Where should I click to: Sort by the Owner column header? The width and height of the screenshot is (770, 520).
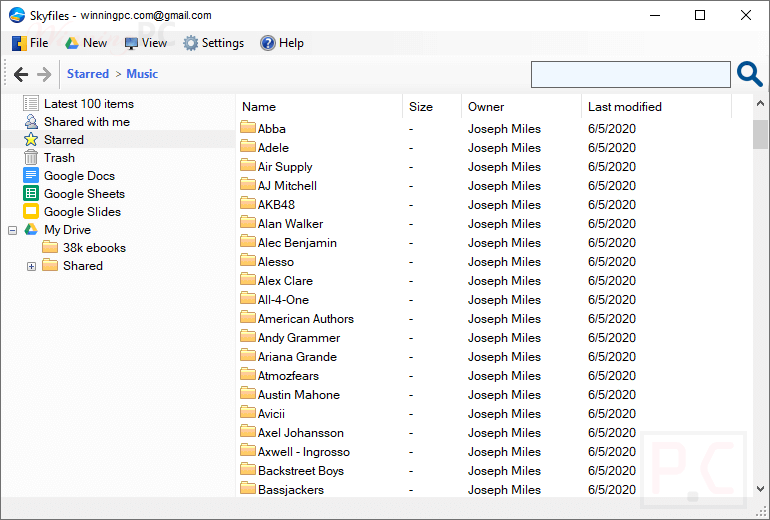click(x=522, y=107)
